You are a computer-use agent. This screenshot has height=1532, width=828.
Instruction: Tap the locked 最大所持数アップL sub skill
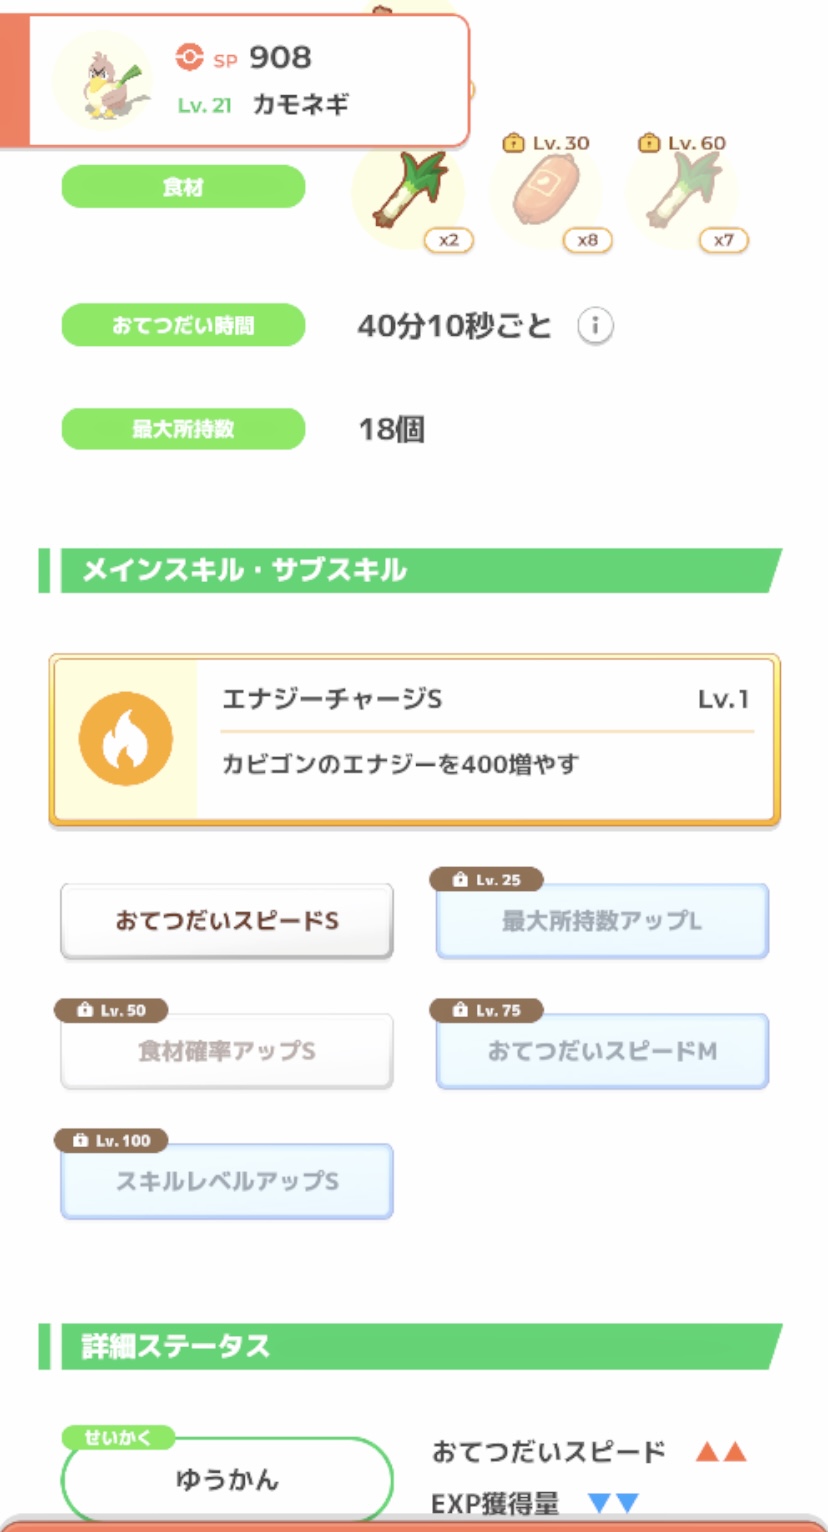[602, 920]
